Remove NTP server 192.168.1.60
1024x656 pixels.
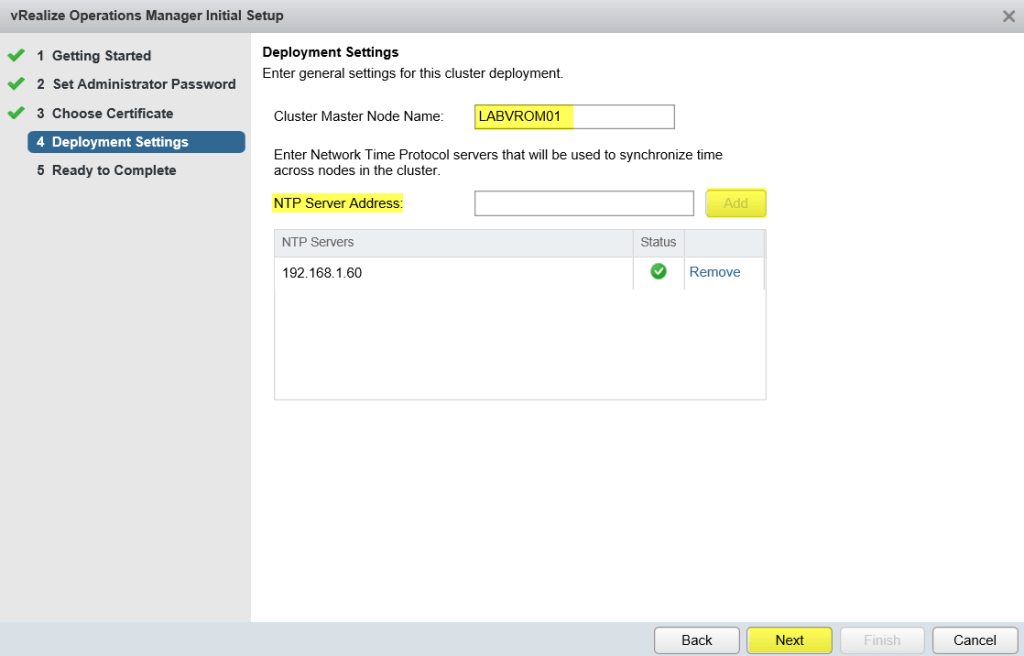point(714,272)
